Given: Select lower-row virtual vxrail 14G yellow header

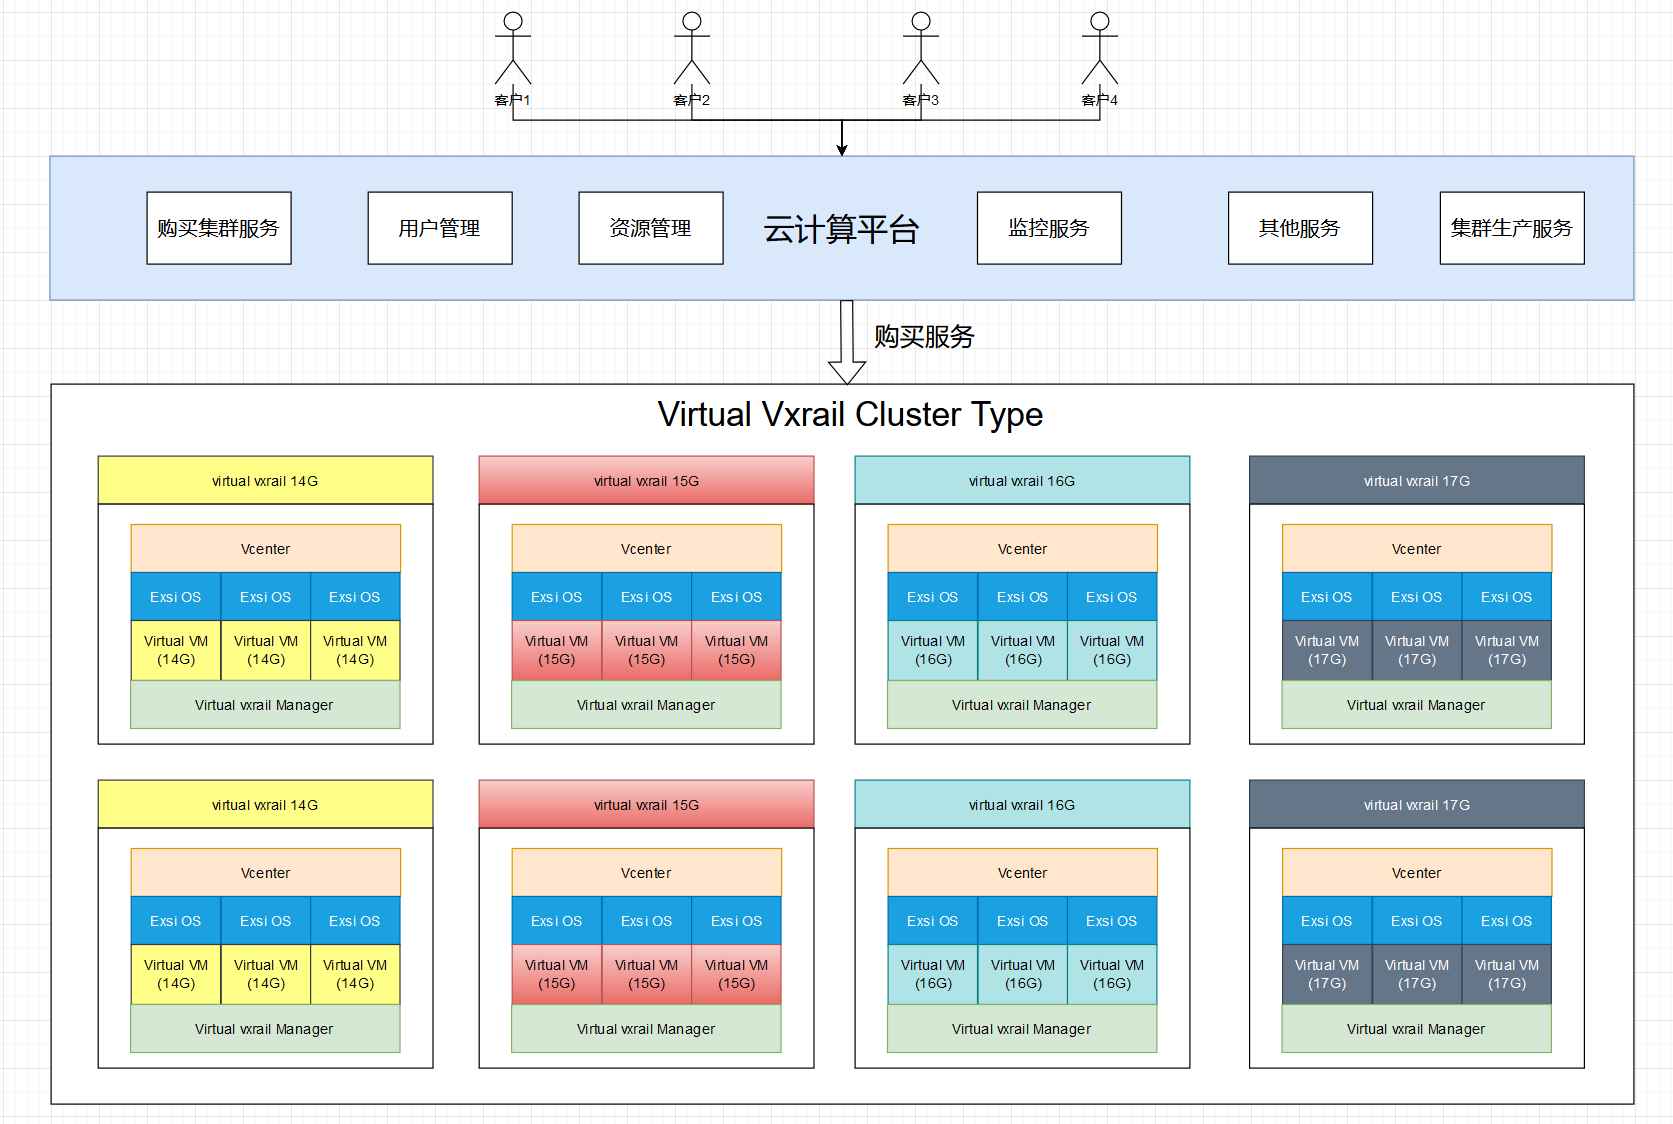Looking at the screenshot, I should (x=265, y=804).
